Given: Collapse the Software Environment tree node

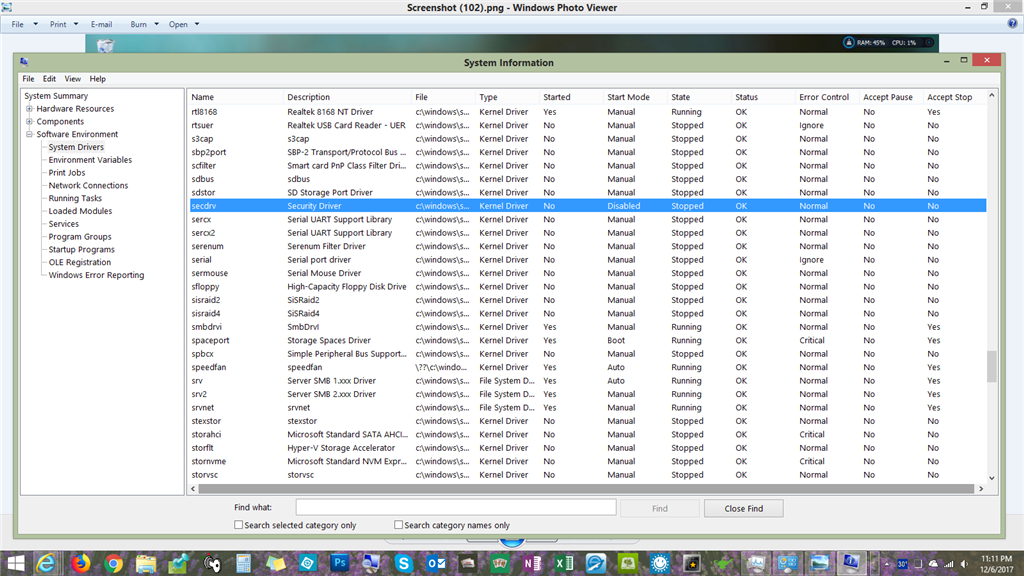Looking at the screenshot, I should tap(29, 134).
